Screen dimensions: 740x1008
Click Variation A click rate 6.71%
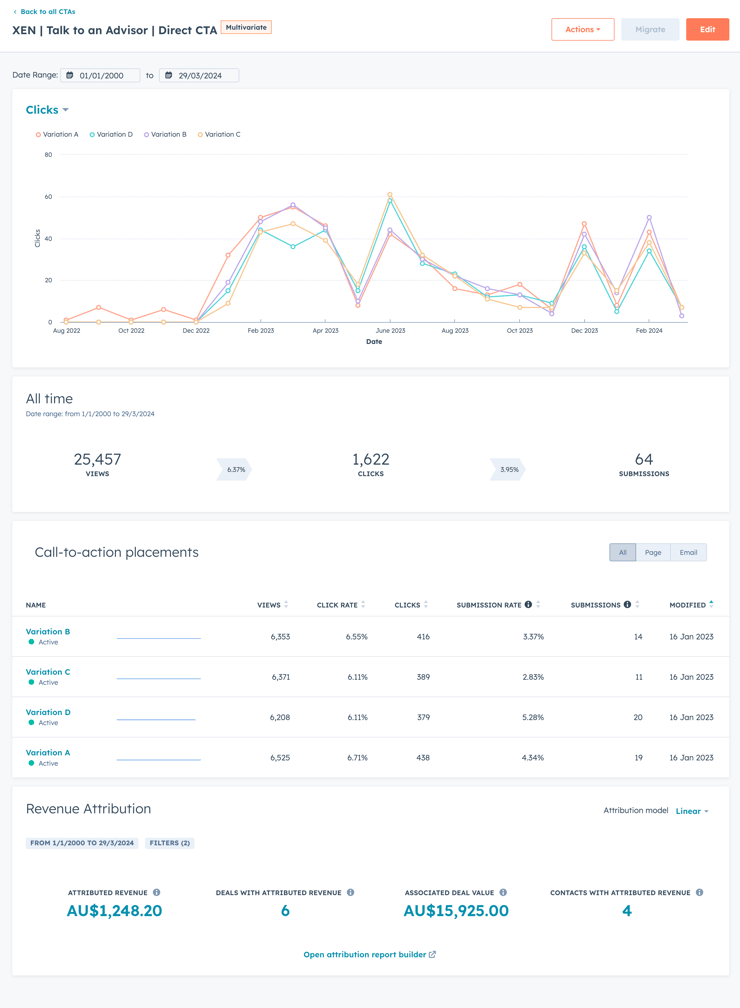357,758
